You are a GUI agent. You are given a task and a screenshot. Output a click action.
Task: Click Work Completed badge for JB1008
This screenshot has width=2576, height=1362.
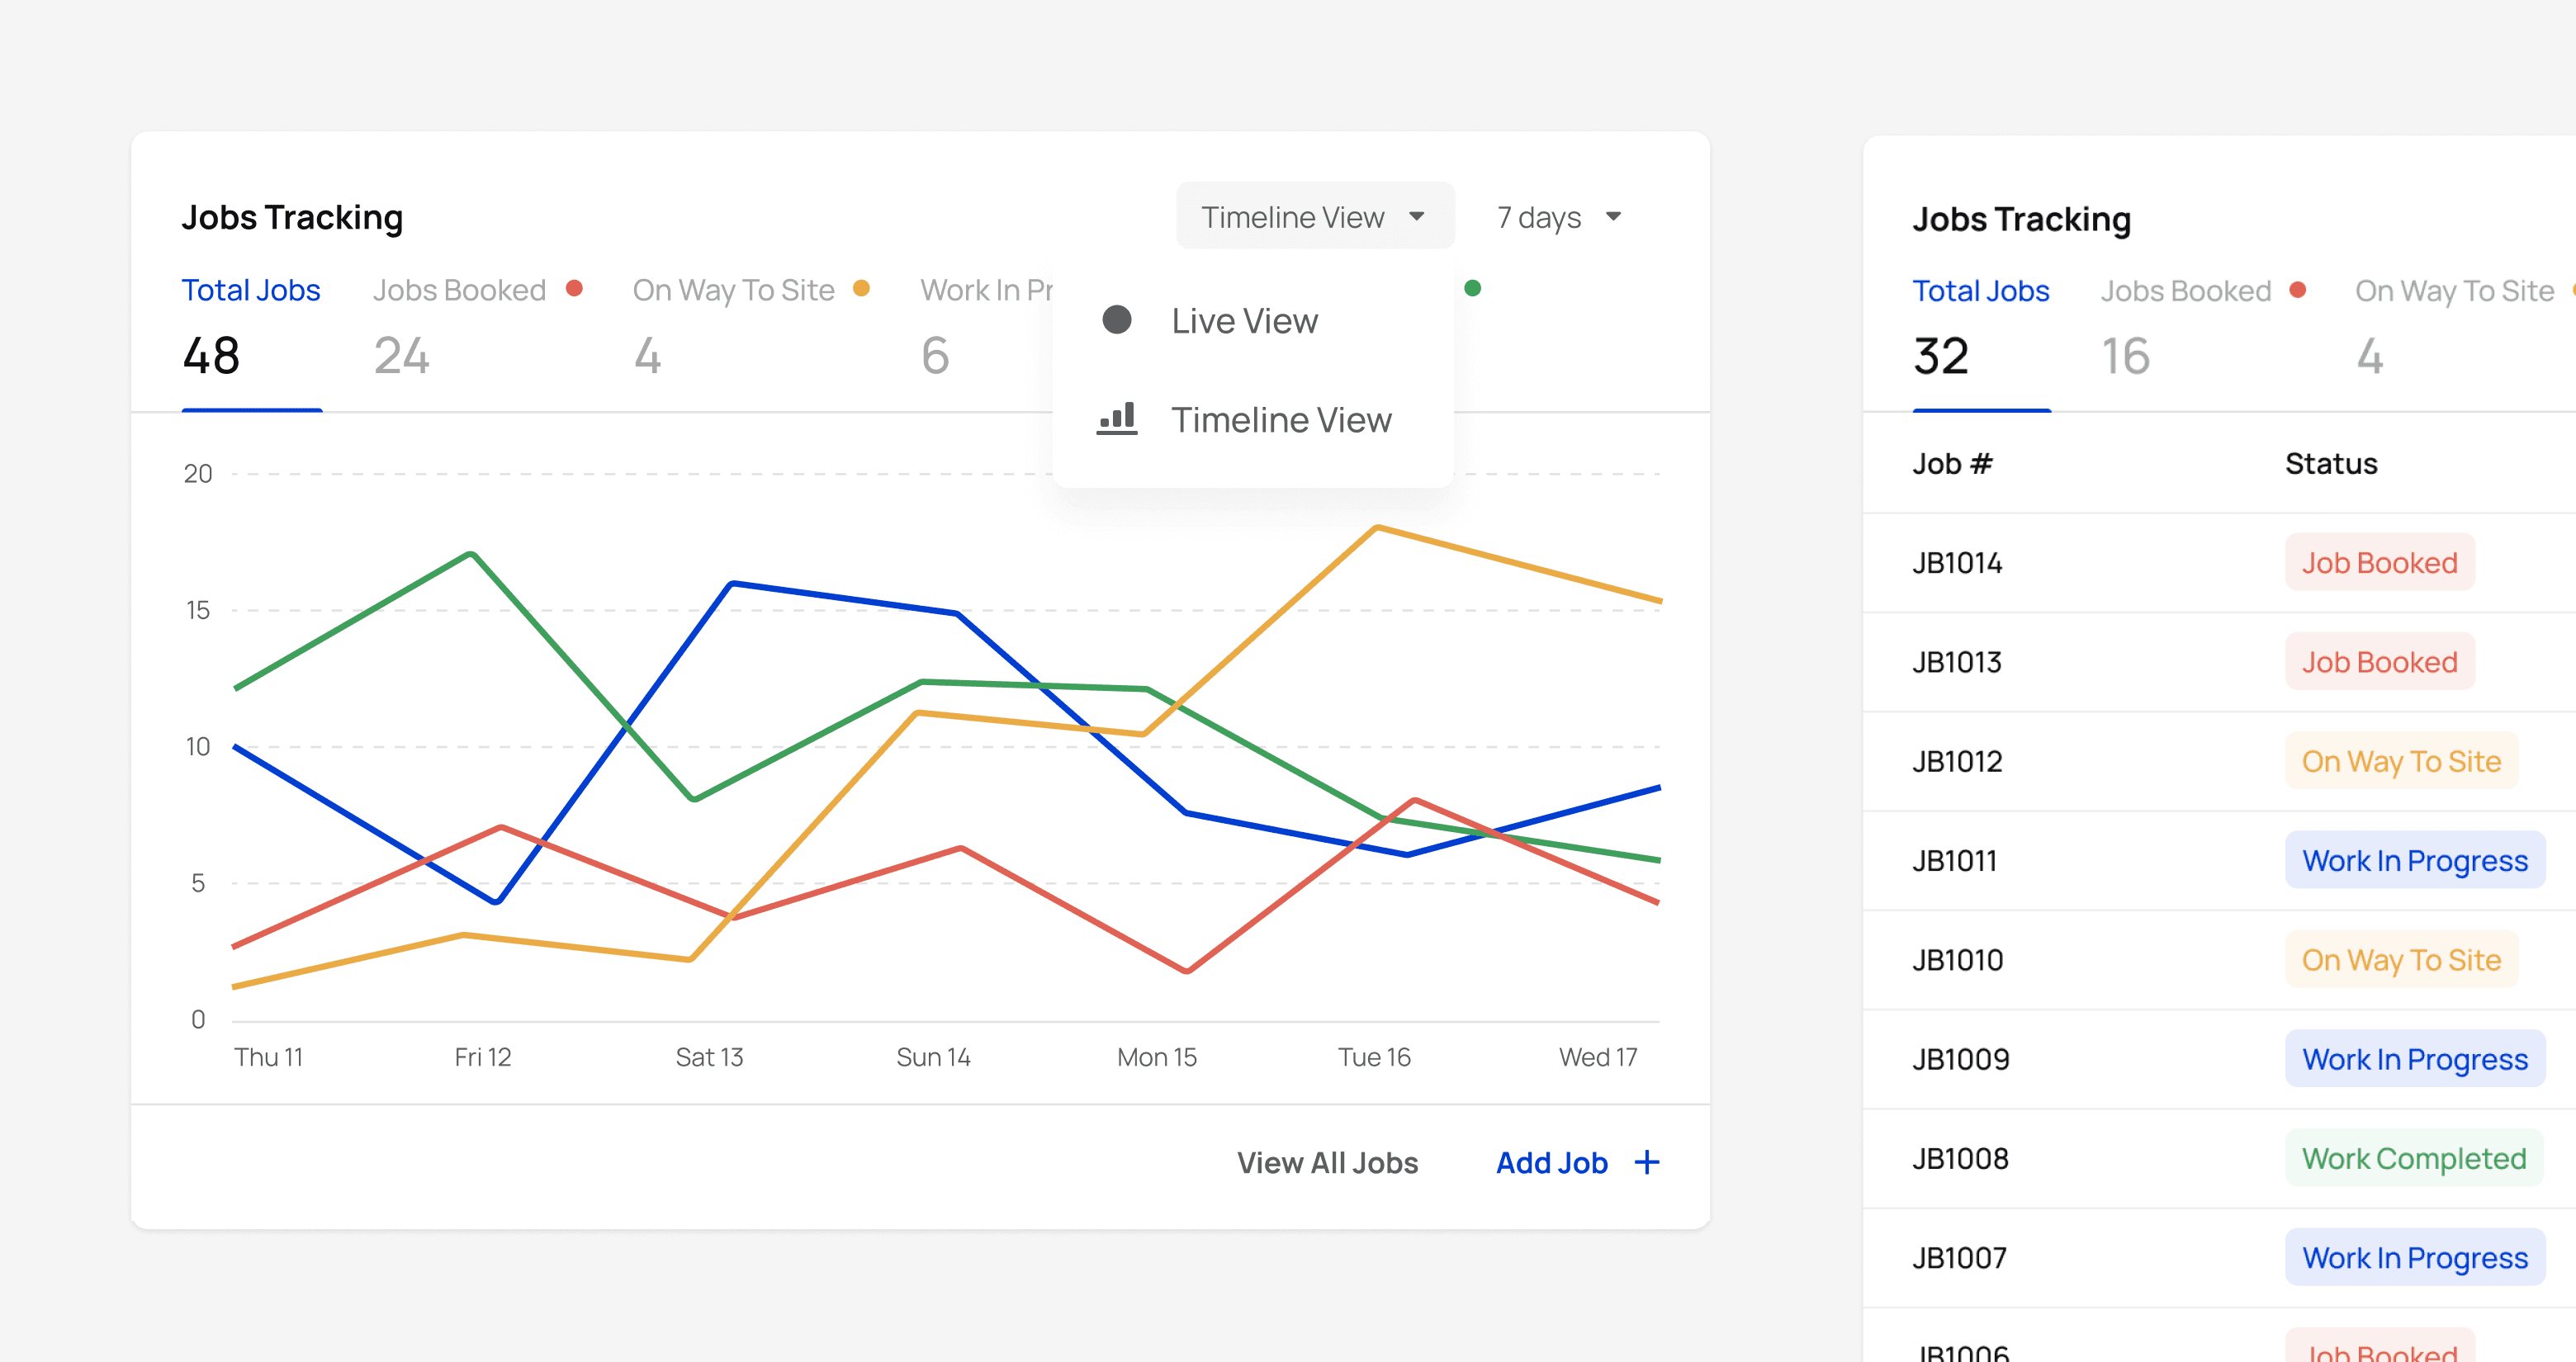(2413, 1158)
